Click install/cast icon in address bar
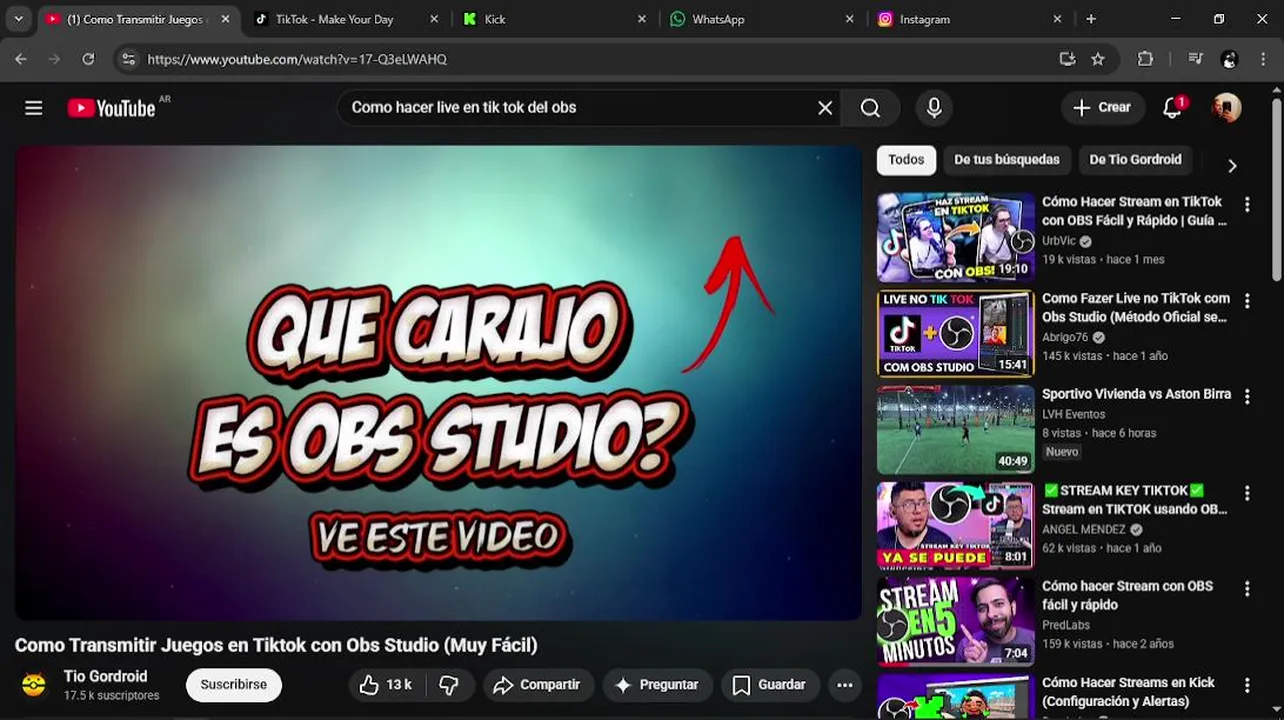The width and height of the screenshot is (1284, 720). point(1067,59)
